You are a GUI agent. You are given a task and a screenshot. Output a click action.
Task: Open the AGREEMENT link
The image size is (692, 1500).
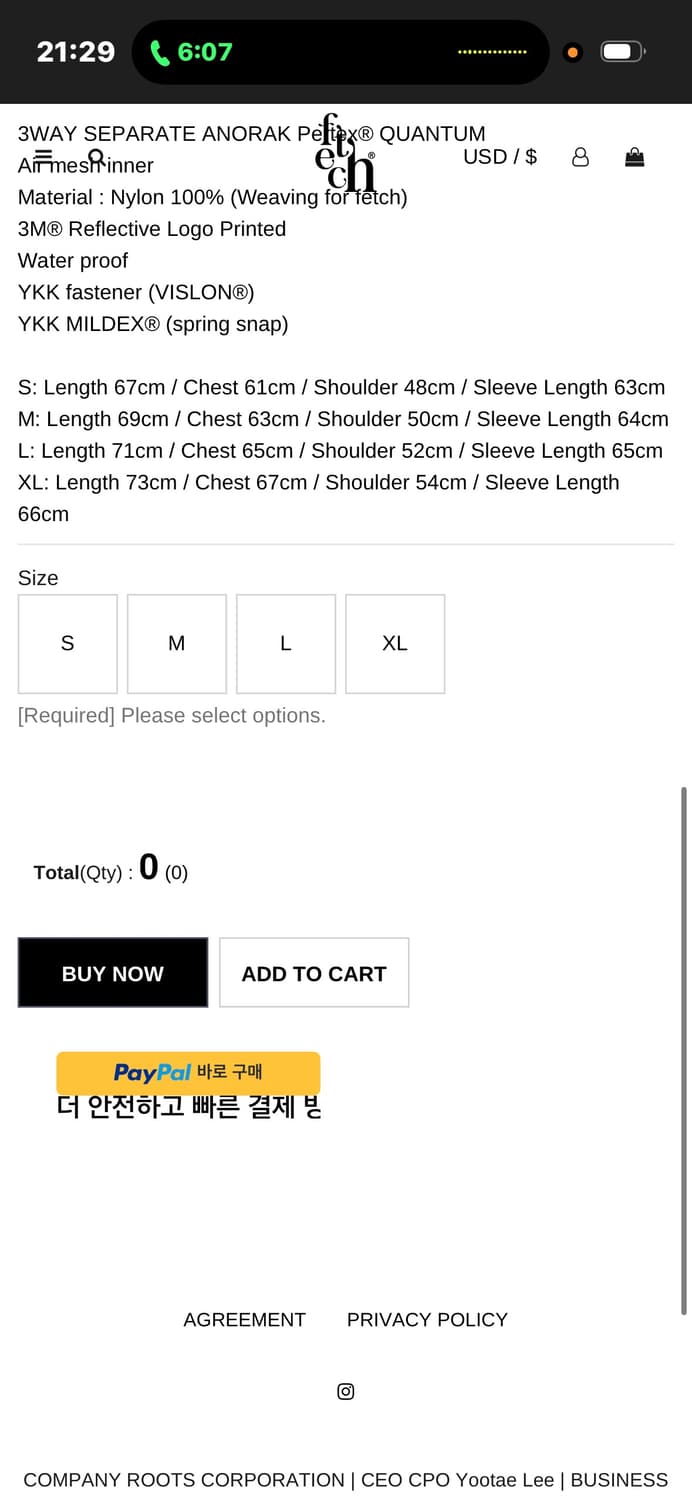(244, 1320)
